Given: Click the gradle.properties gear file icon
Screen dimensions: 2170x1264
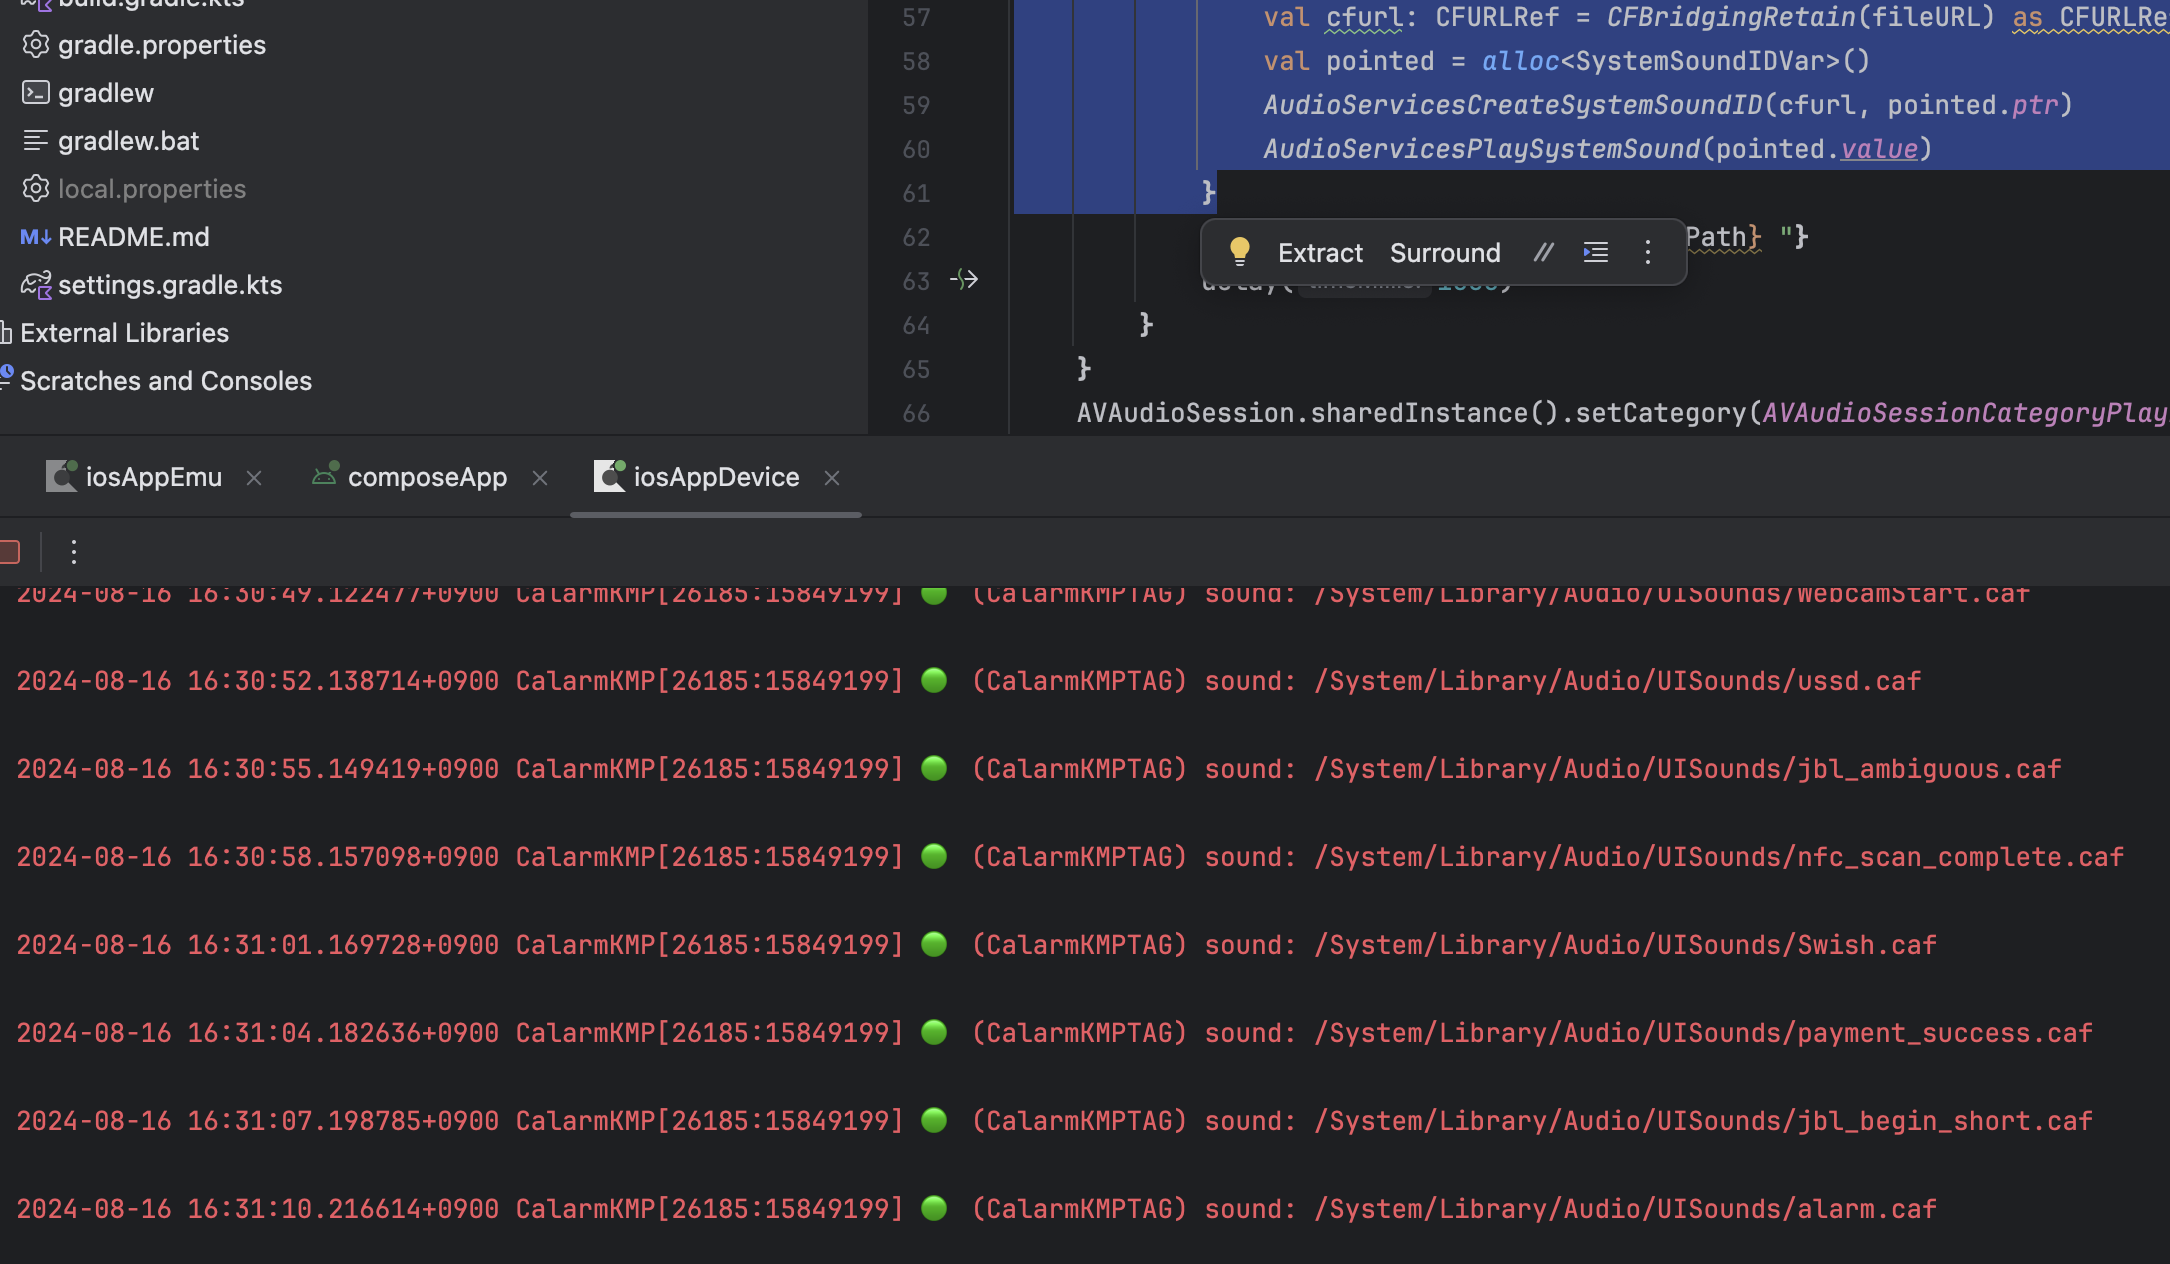Looking at the screenshot, I should [x=36, y=45].
